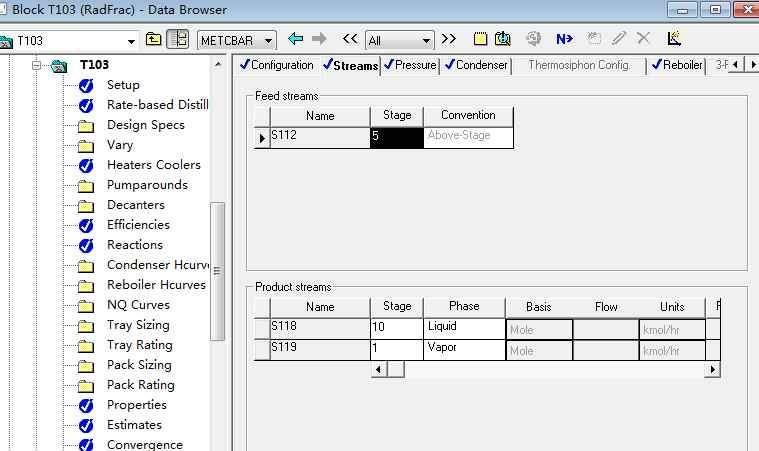Click the yellow comments note icon
Image resolution: width=759 pixels, height=451 pixels.
(x=480, y=39)
